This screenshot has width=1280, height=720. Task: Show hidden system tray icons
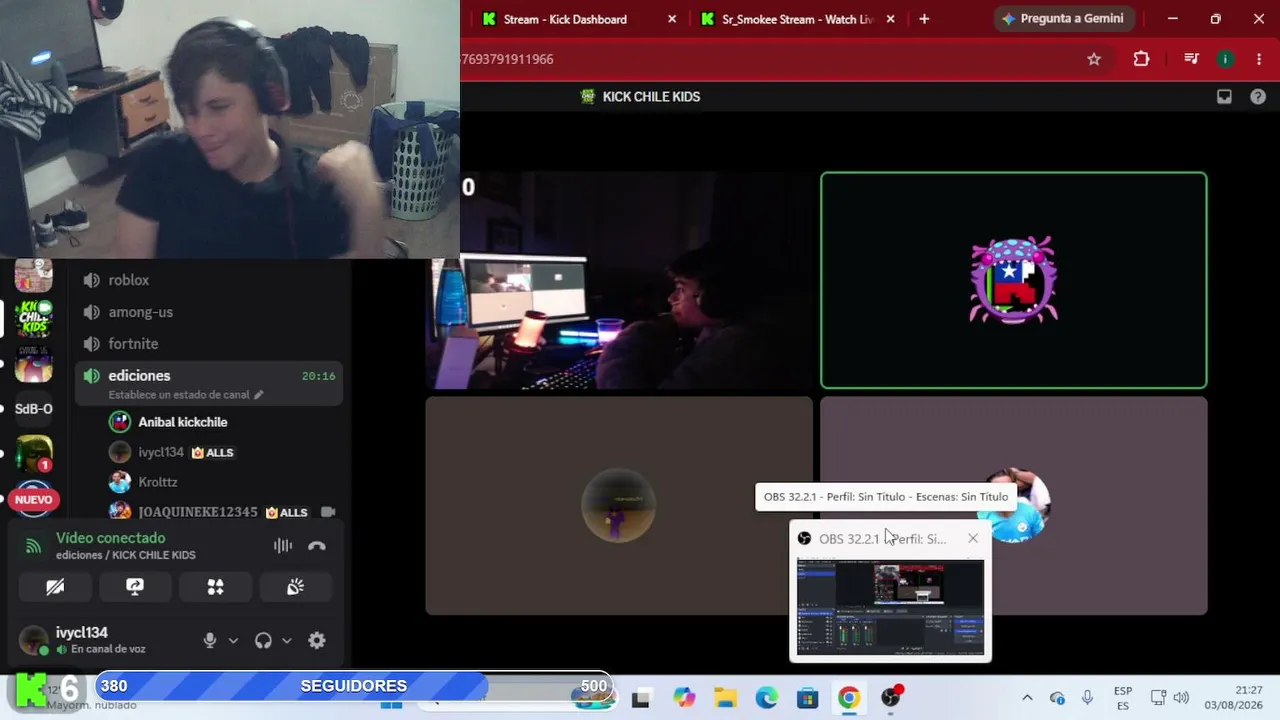pyautogui.click(x=1027, y=698)
